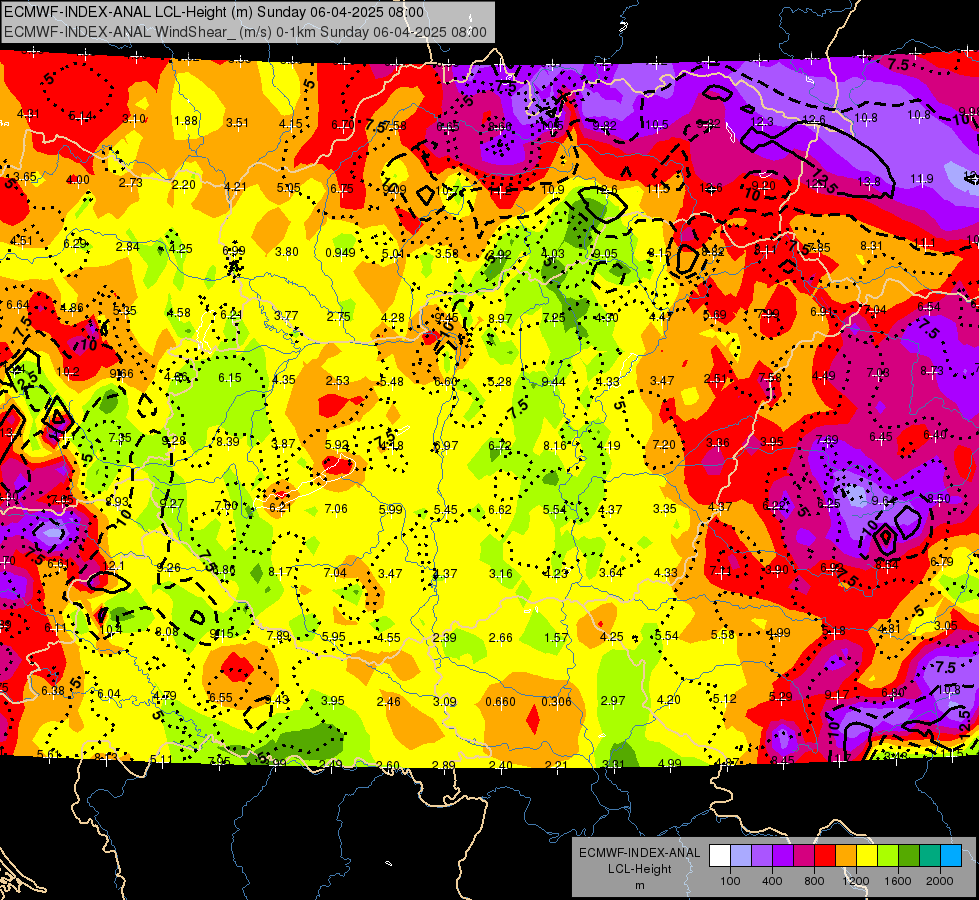
Task: Click the white swatch in the LCL-Height legend
Action: [720, 856]
